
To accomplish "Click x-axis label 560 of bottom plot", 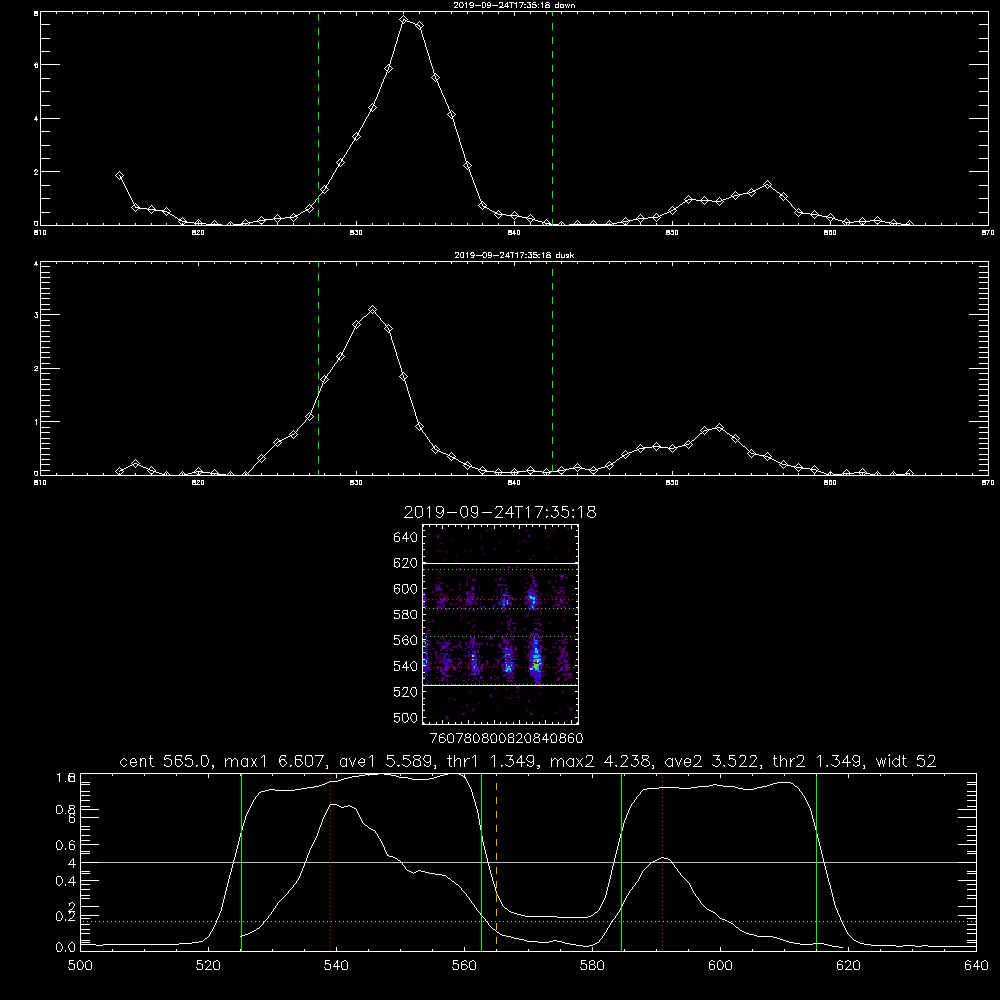I will pyautogui.click(x=464, y=966).
